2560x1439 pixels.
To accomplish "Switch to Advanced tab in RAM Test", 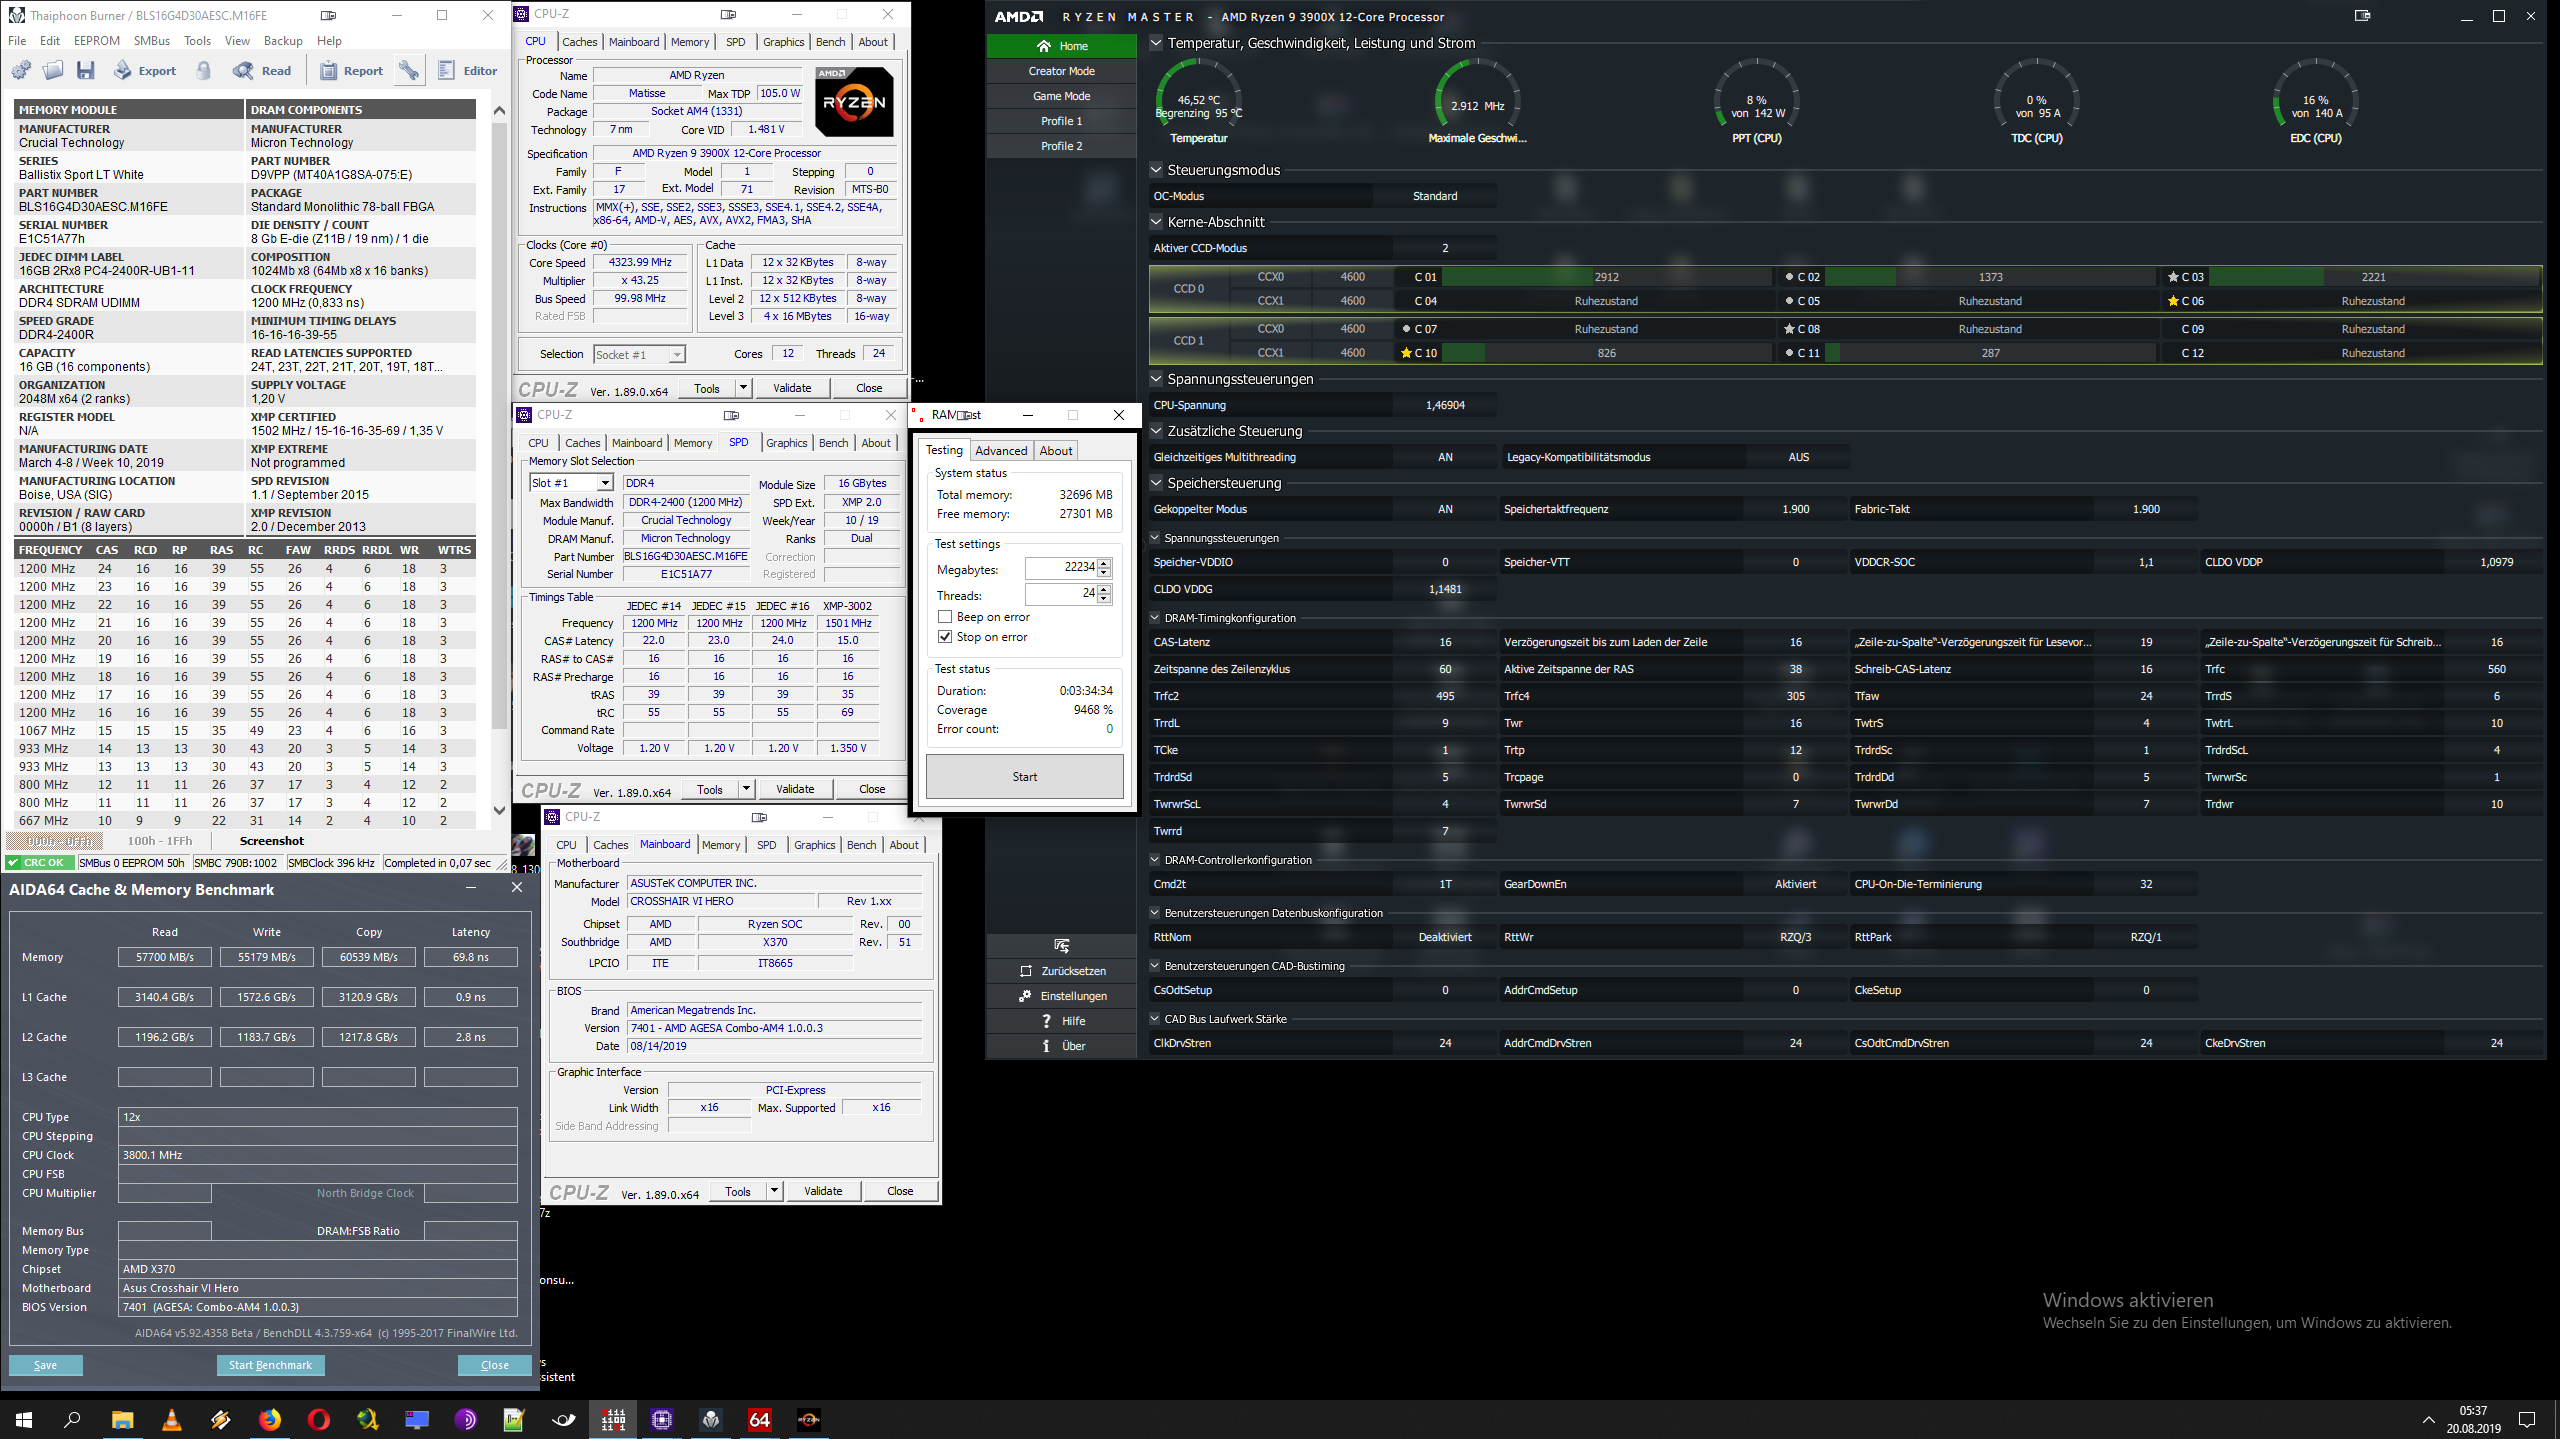I will coord(1000,451).
